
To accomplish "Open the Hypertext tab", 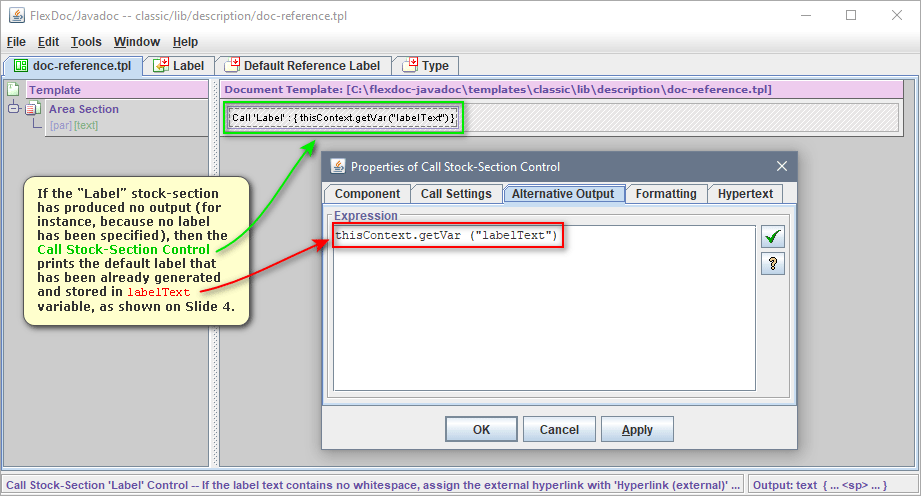I will 745,194.
